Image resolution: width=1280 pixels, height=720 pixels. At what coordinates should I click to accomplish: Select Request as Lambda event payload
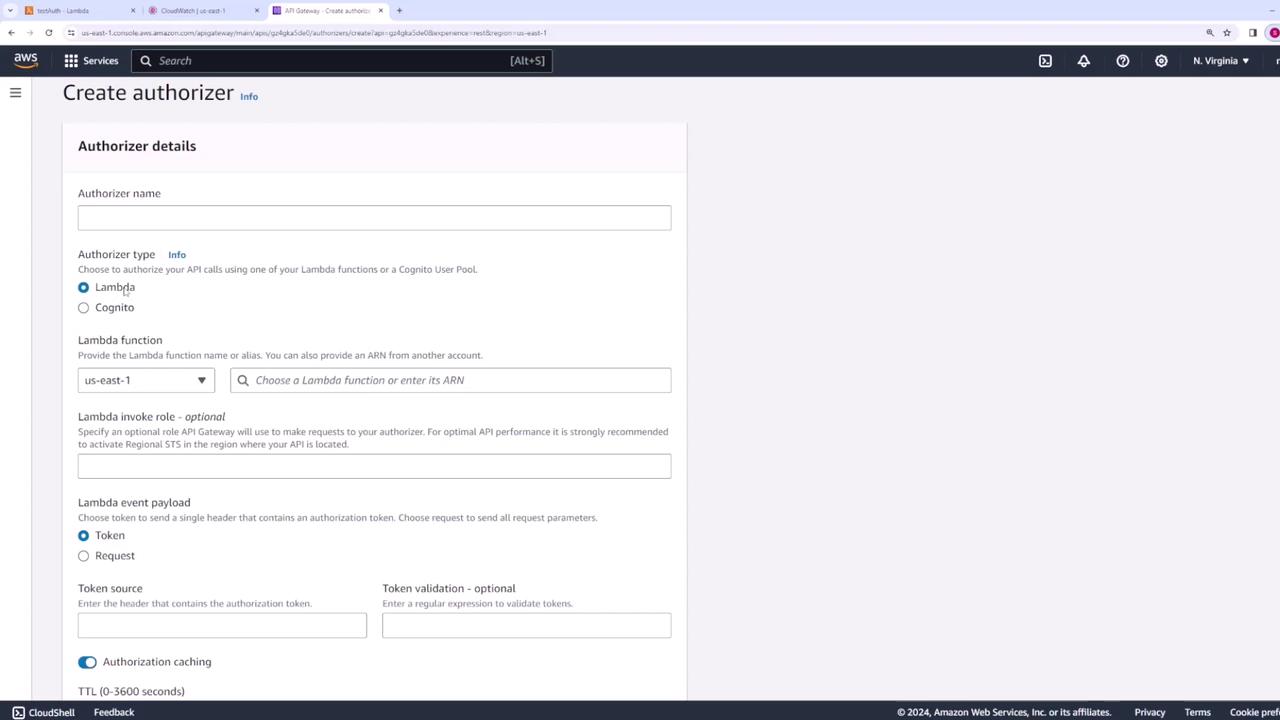click(x=83, y=556)
